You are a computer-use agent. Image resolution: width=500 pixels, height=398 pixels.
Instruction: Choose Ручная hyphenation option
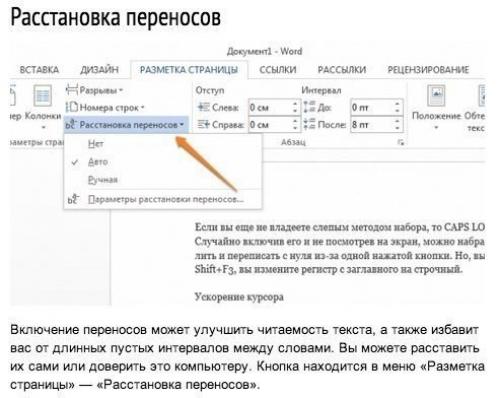coord(103,180)
